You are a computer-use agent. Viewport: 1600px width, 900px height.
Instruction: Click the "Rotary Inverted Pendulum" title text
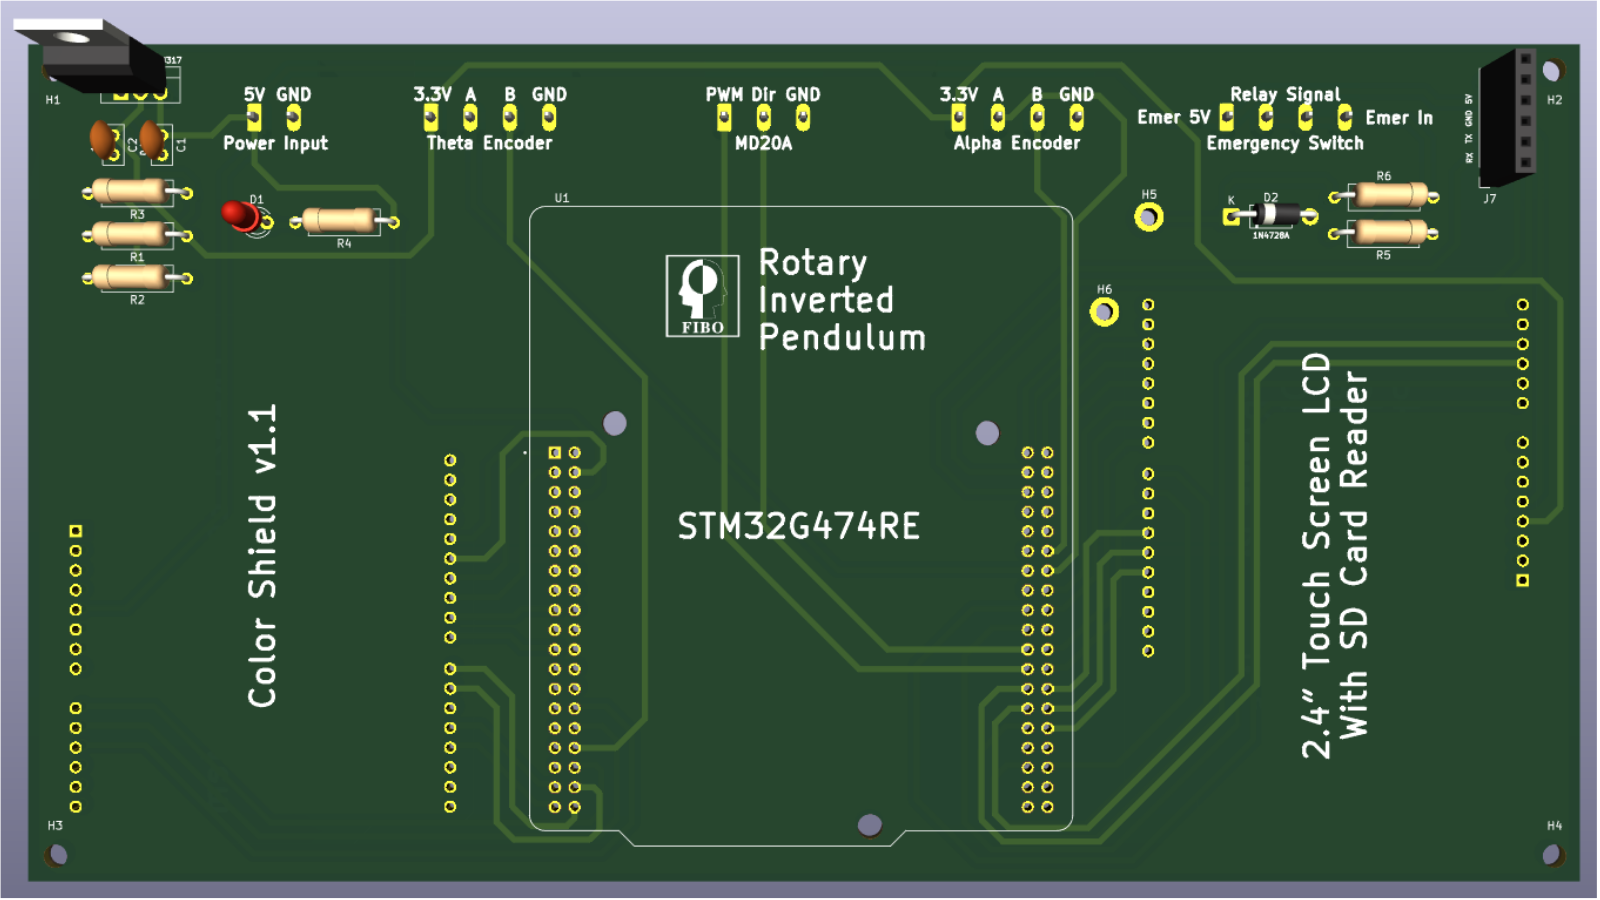[842, 299]
